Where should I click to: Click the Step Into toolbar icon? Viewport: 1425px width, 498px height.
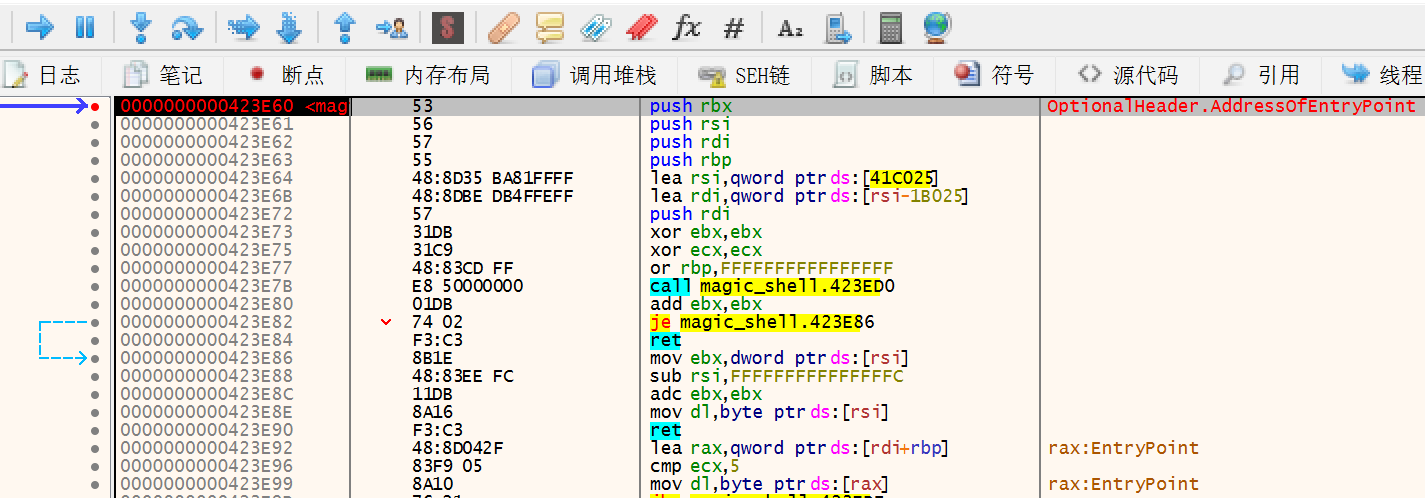(141, 27)
